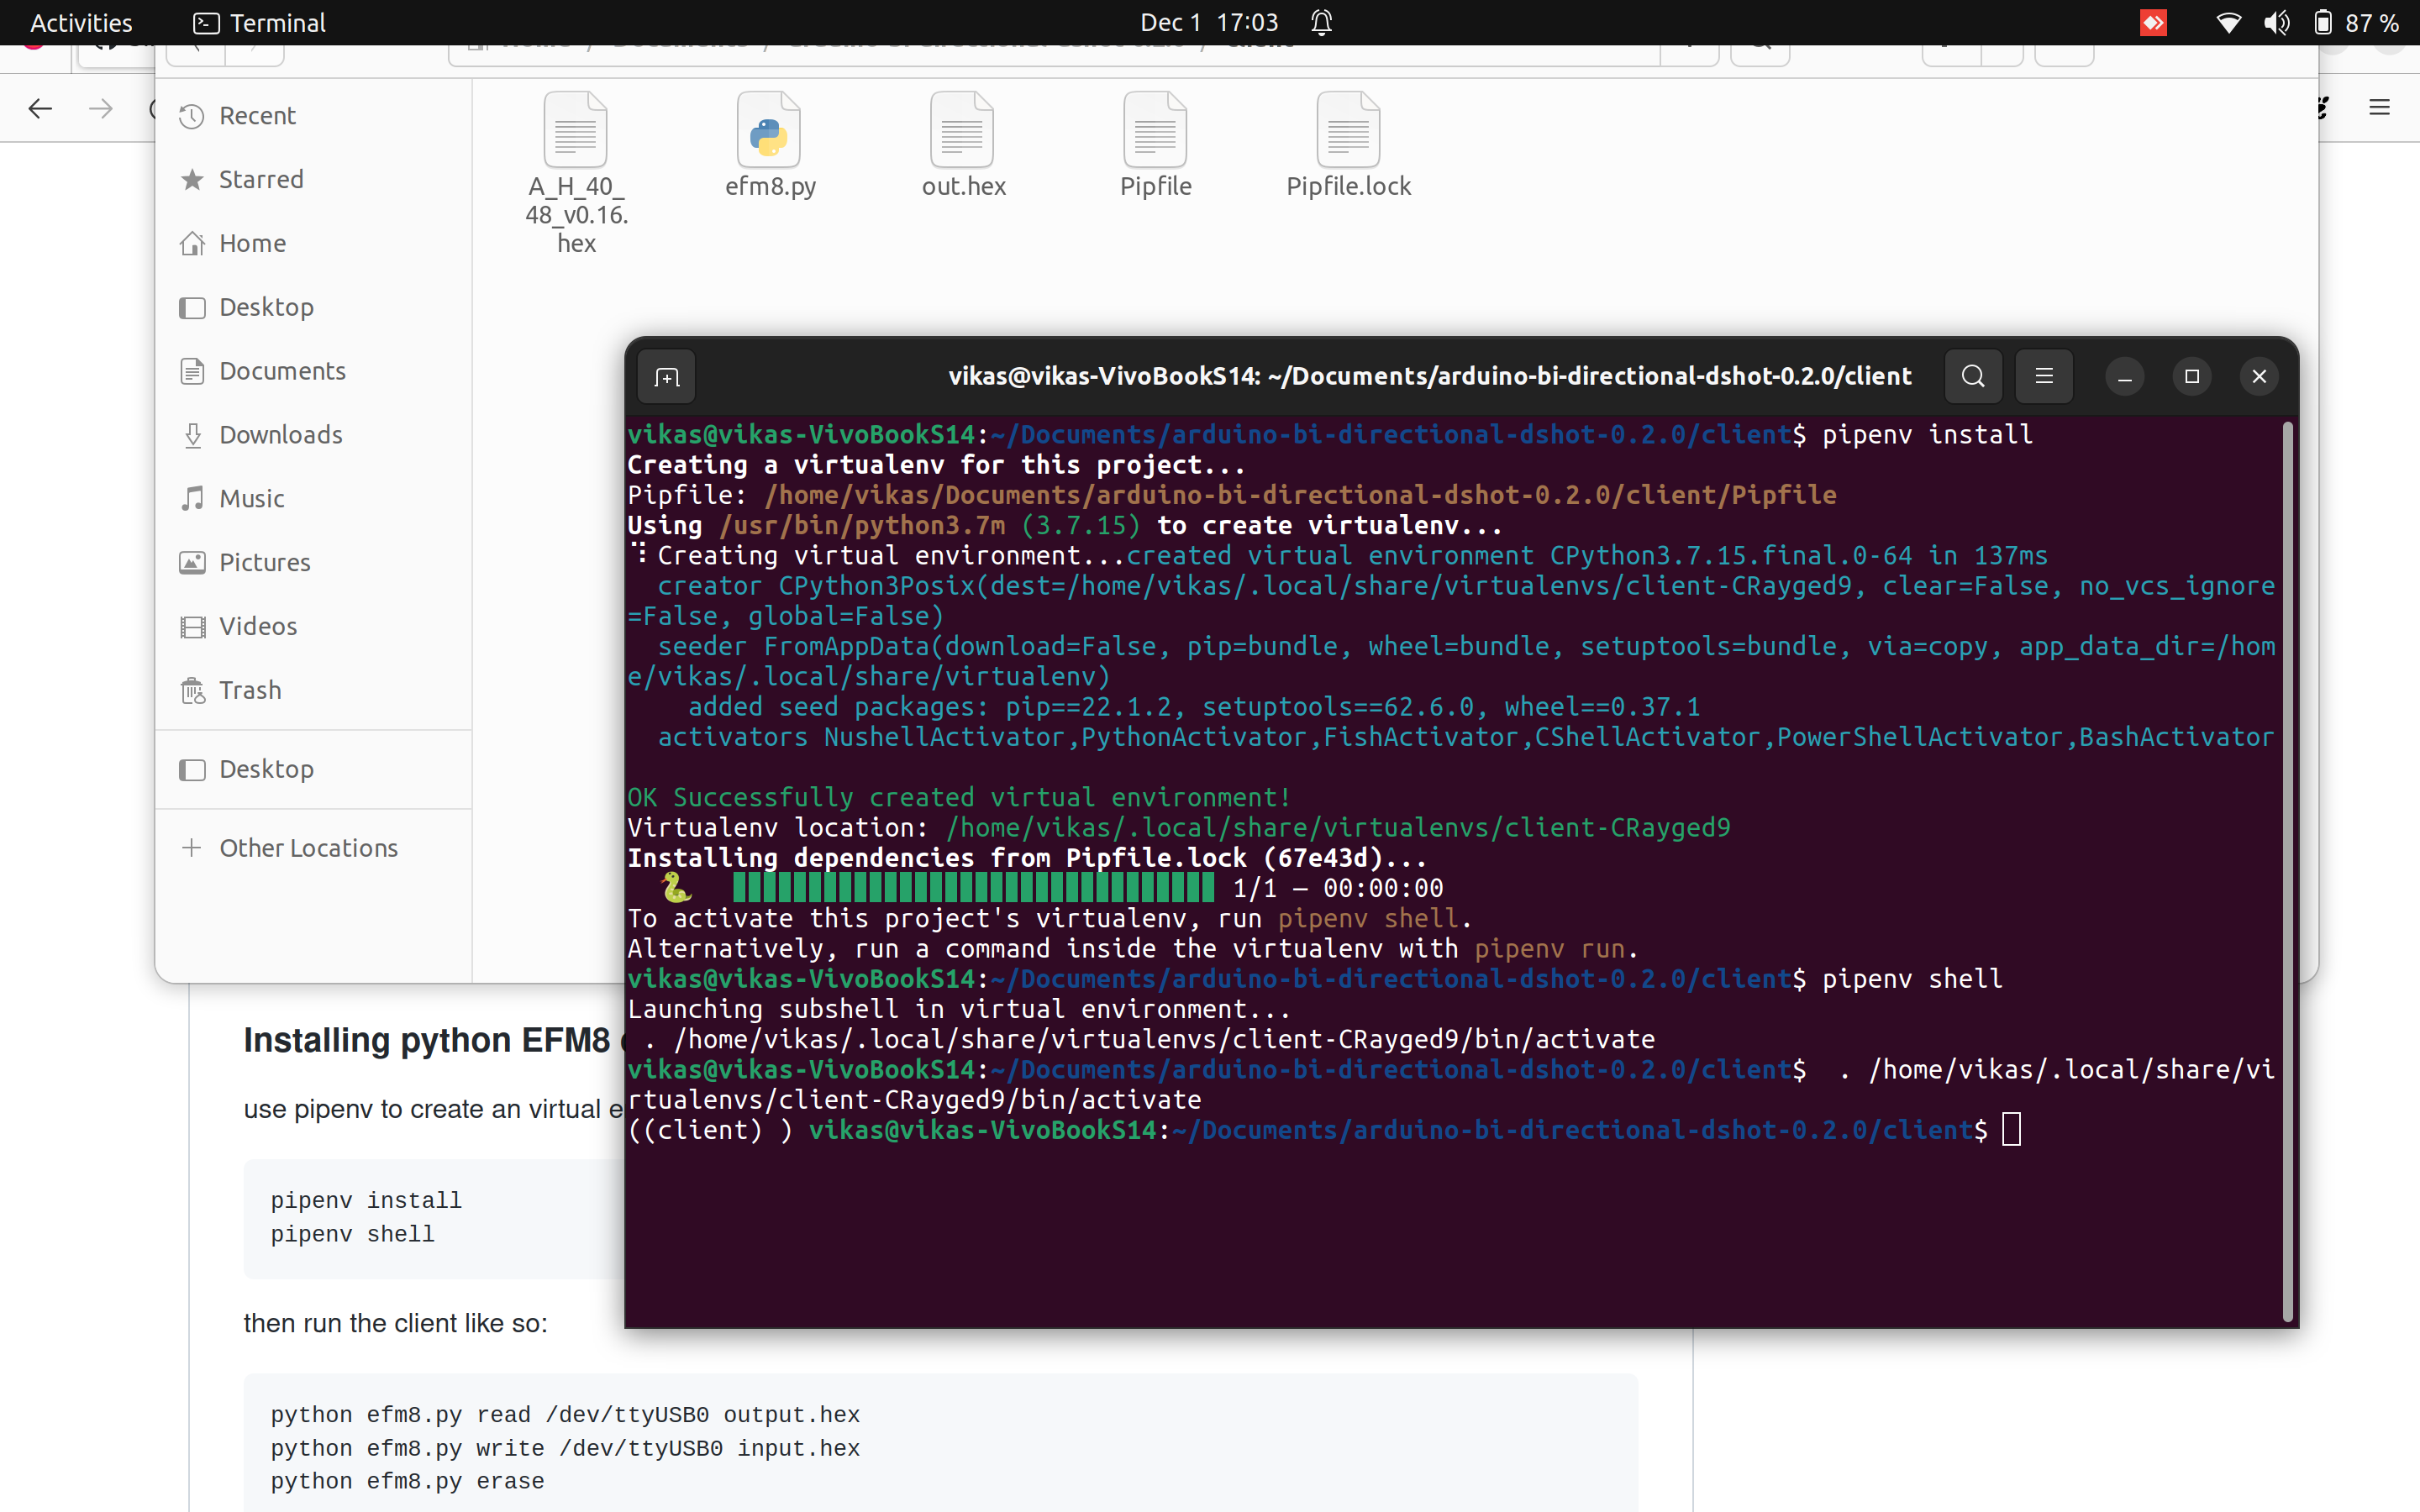Click the green install progress bar
Viewport: 2420px width, 1512px height.
(x=974, y=887)
